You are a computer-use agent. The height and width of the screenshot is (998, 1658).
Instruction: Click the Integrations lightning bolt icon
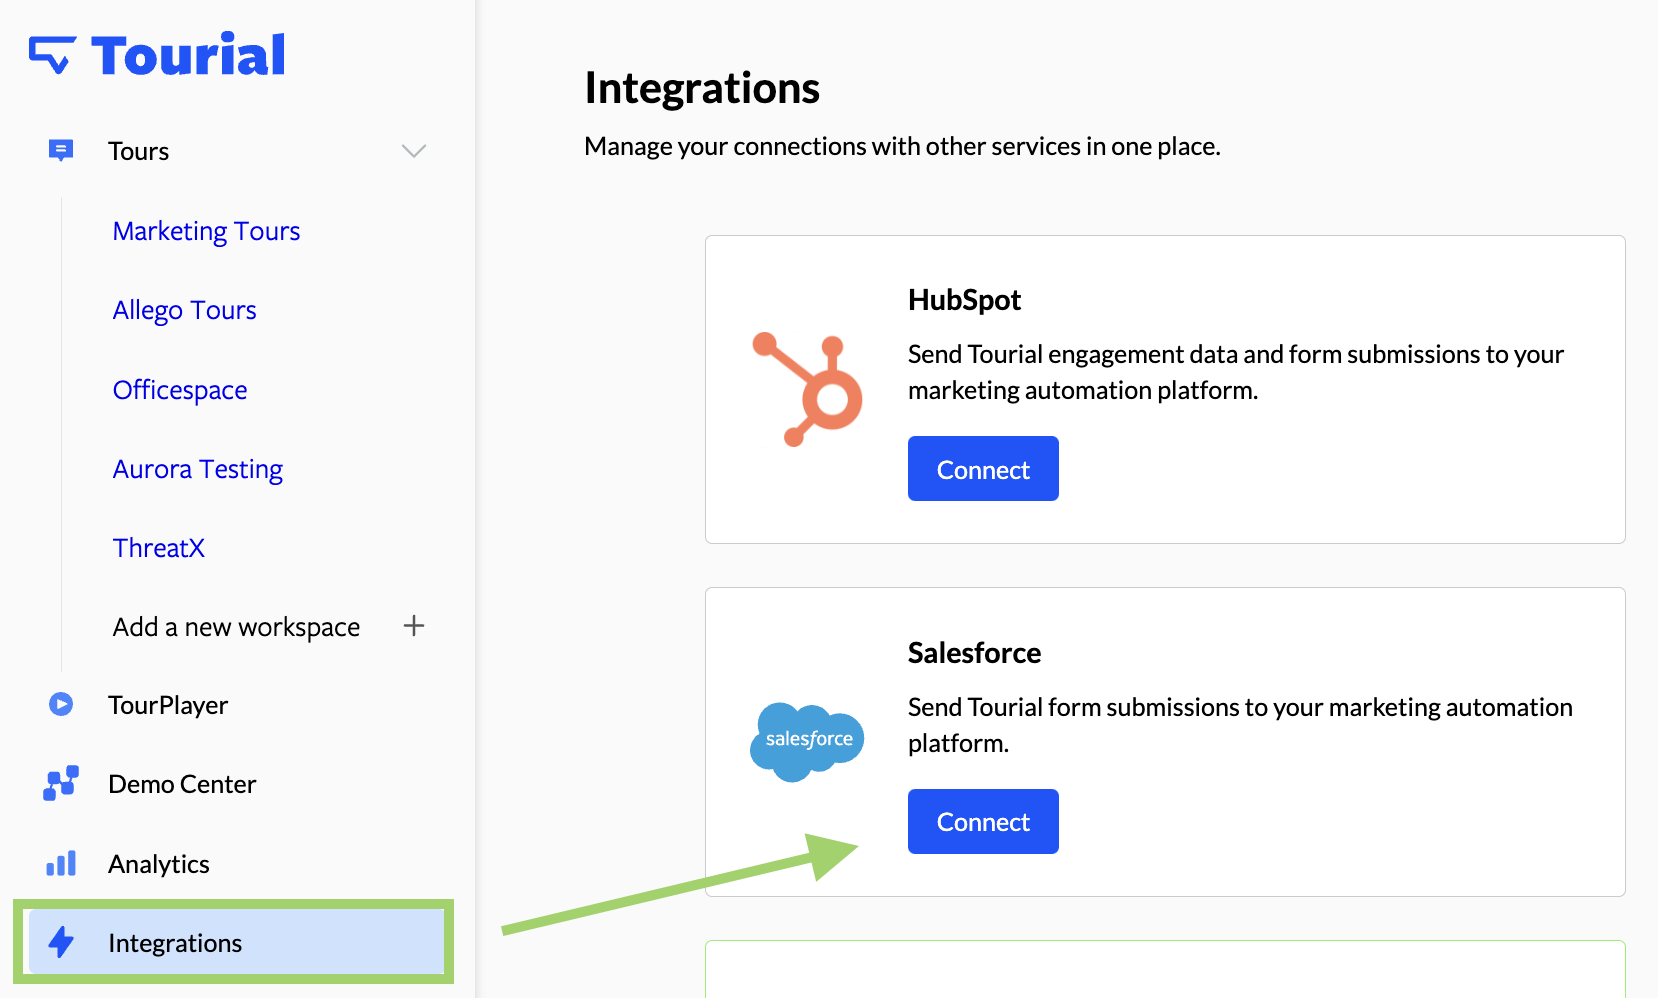pyautogui.click(x=61, y=942)
